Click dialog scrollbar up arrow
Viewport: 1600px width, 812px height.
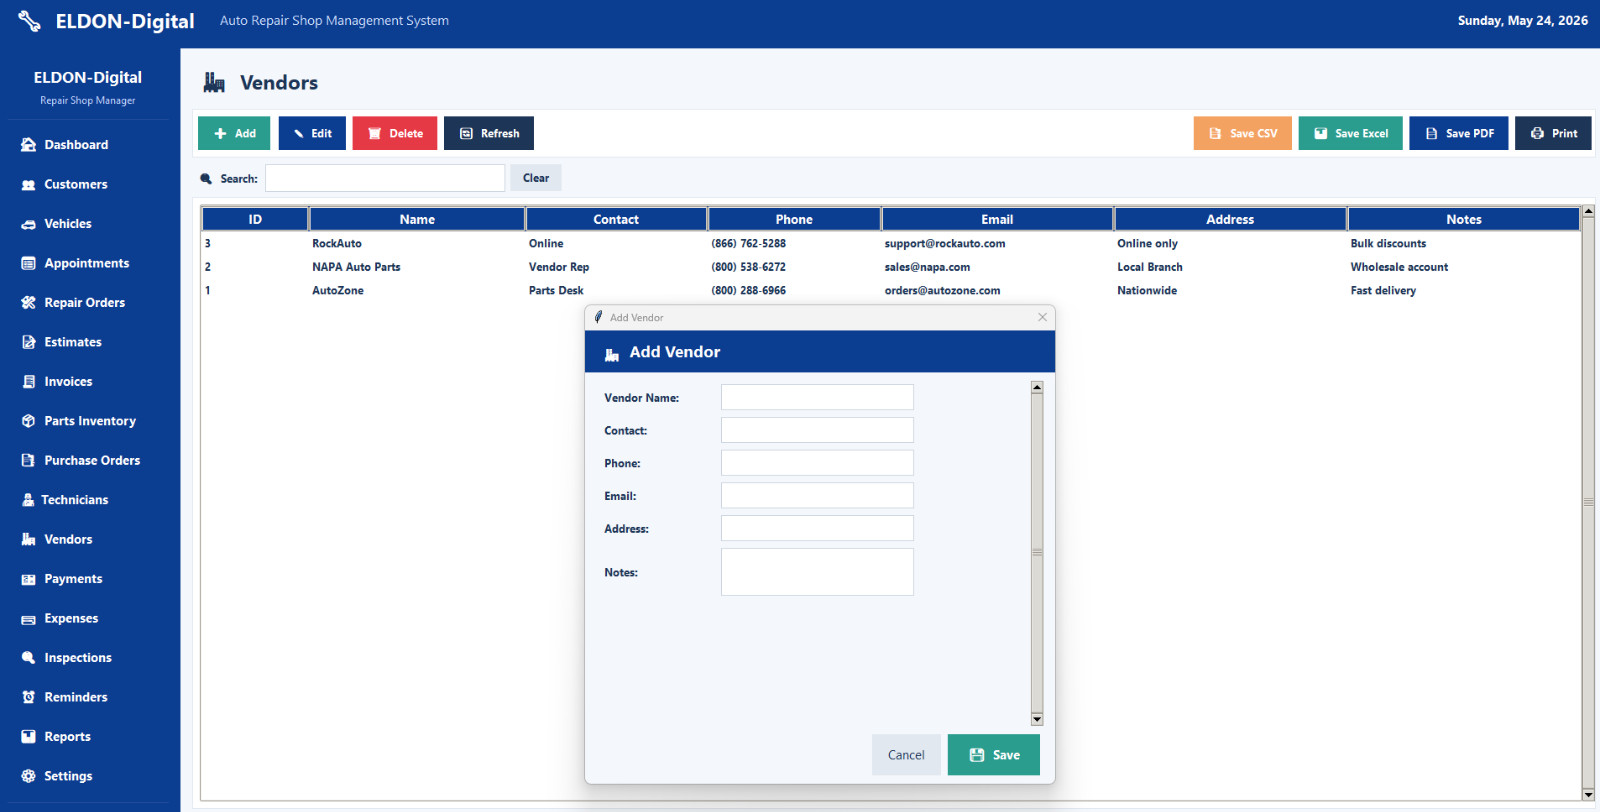click(x=1037, y=387)
